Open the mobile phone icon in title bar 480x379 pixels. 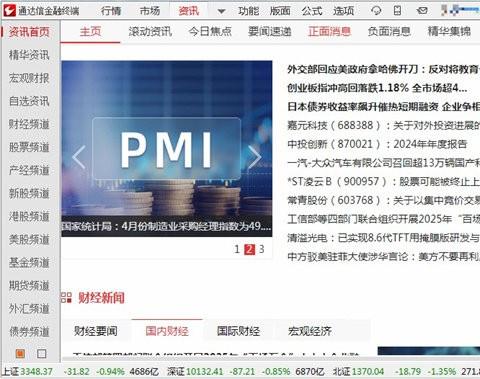[397, 11]
